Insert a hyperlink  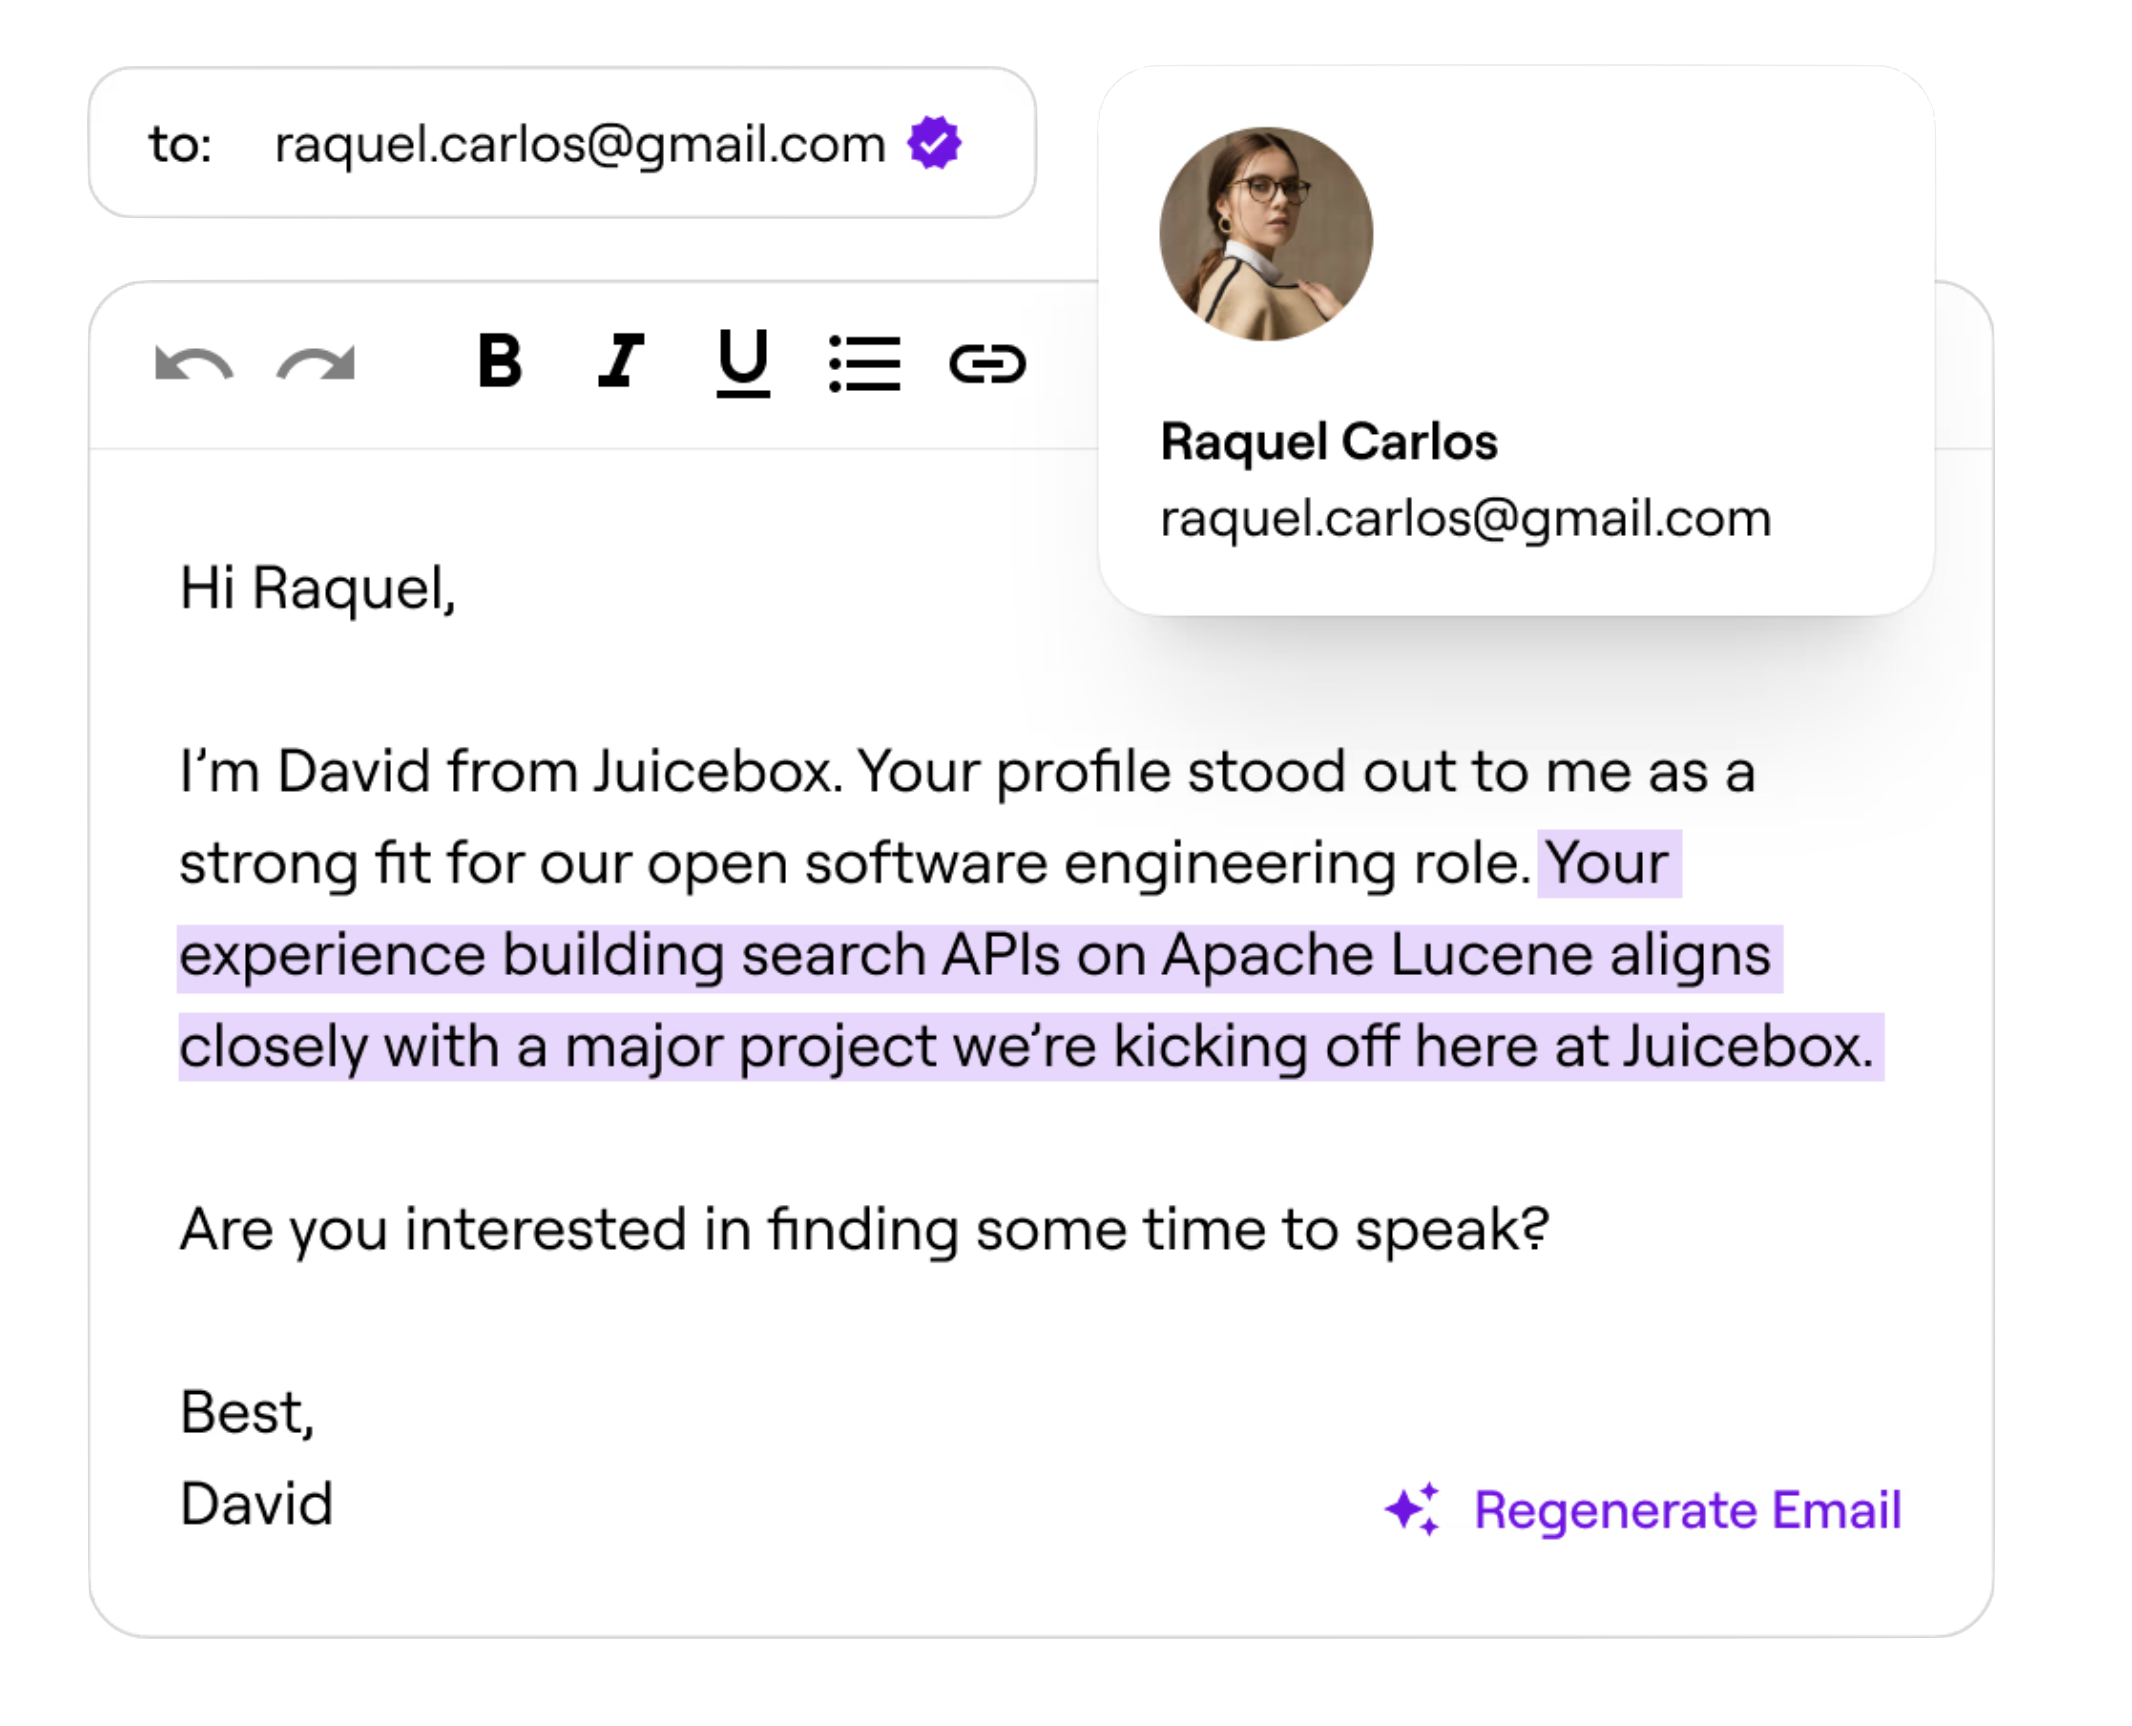click(987, 363)
